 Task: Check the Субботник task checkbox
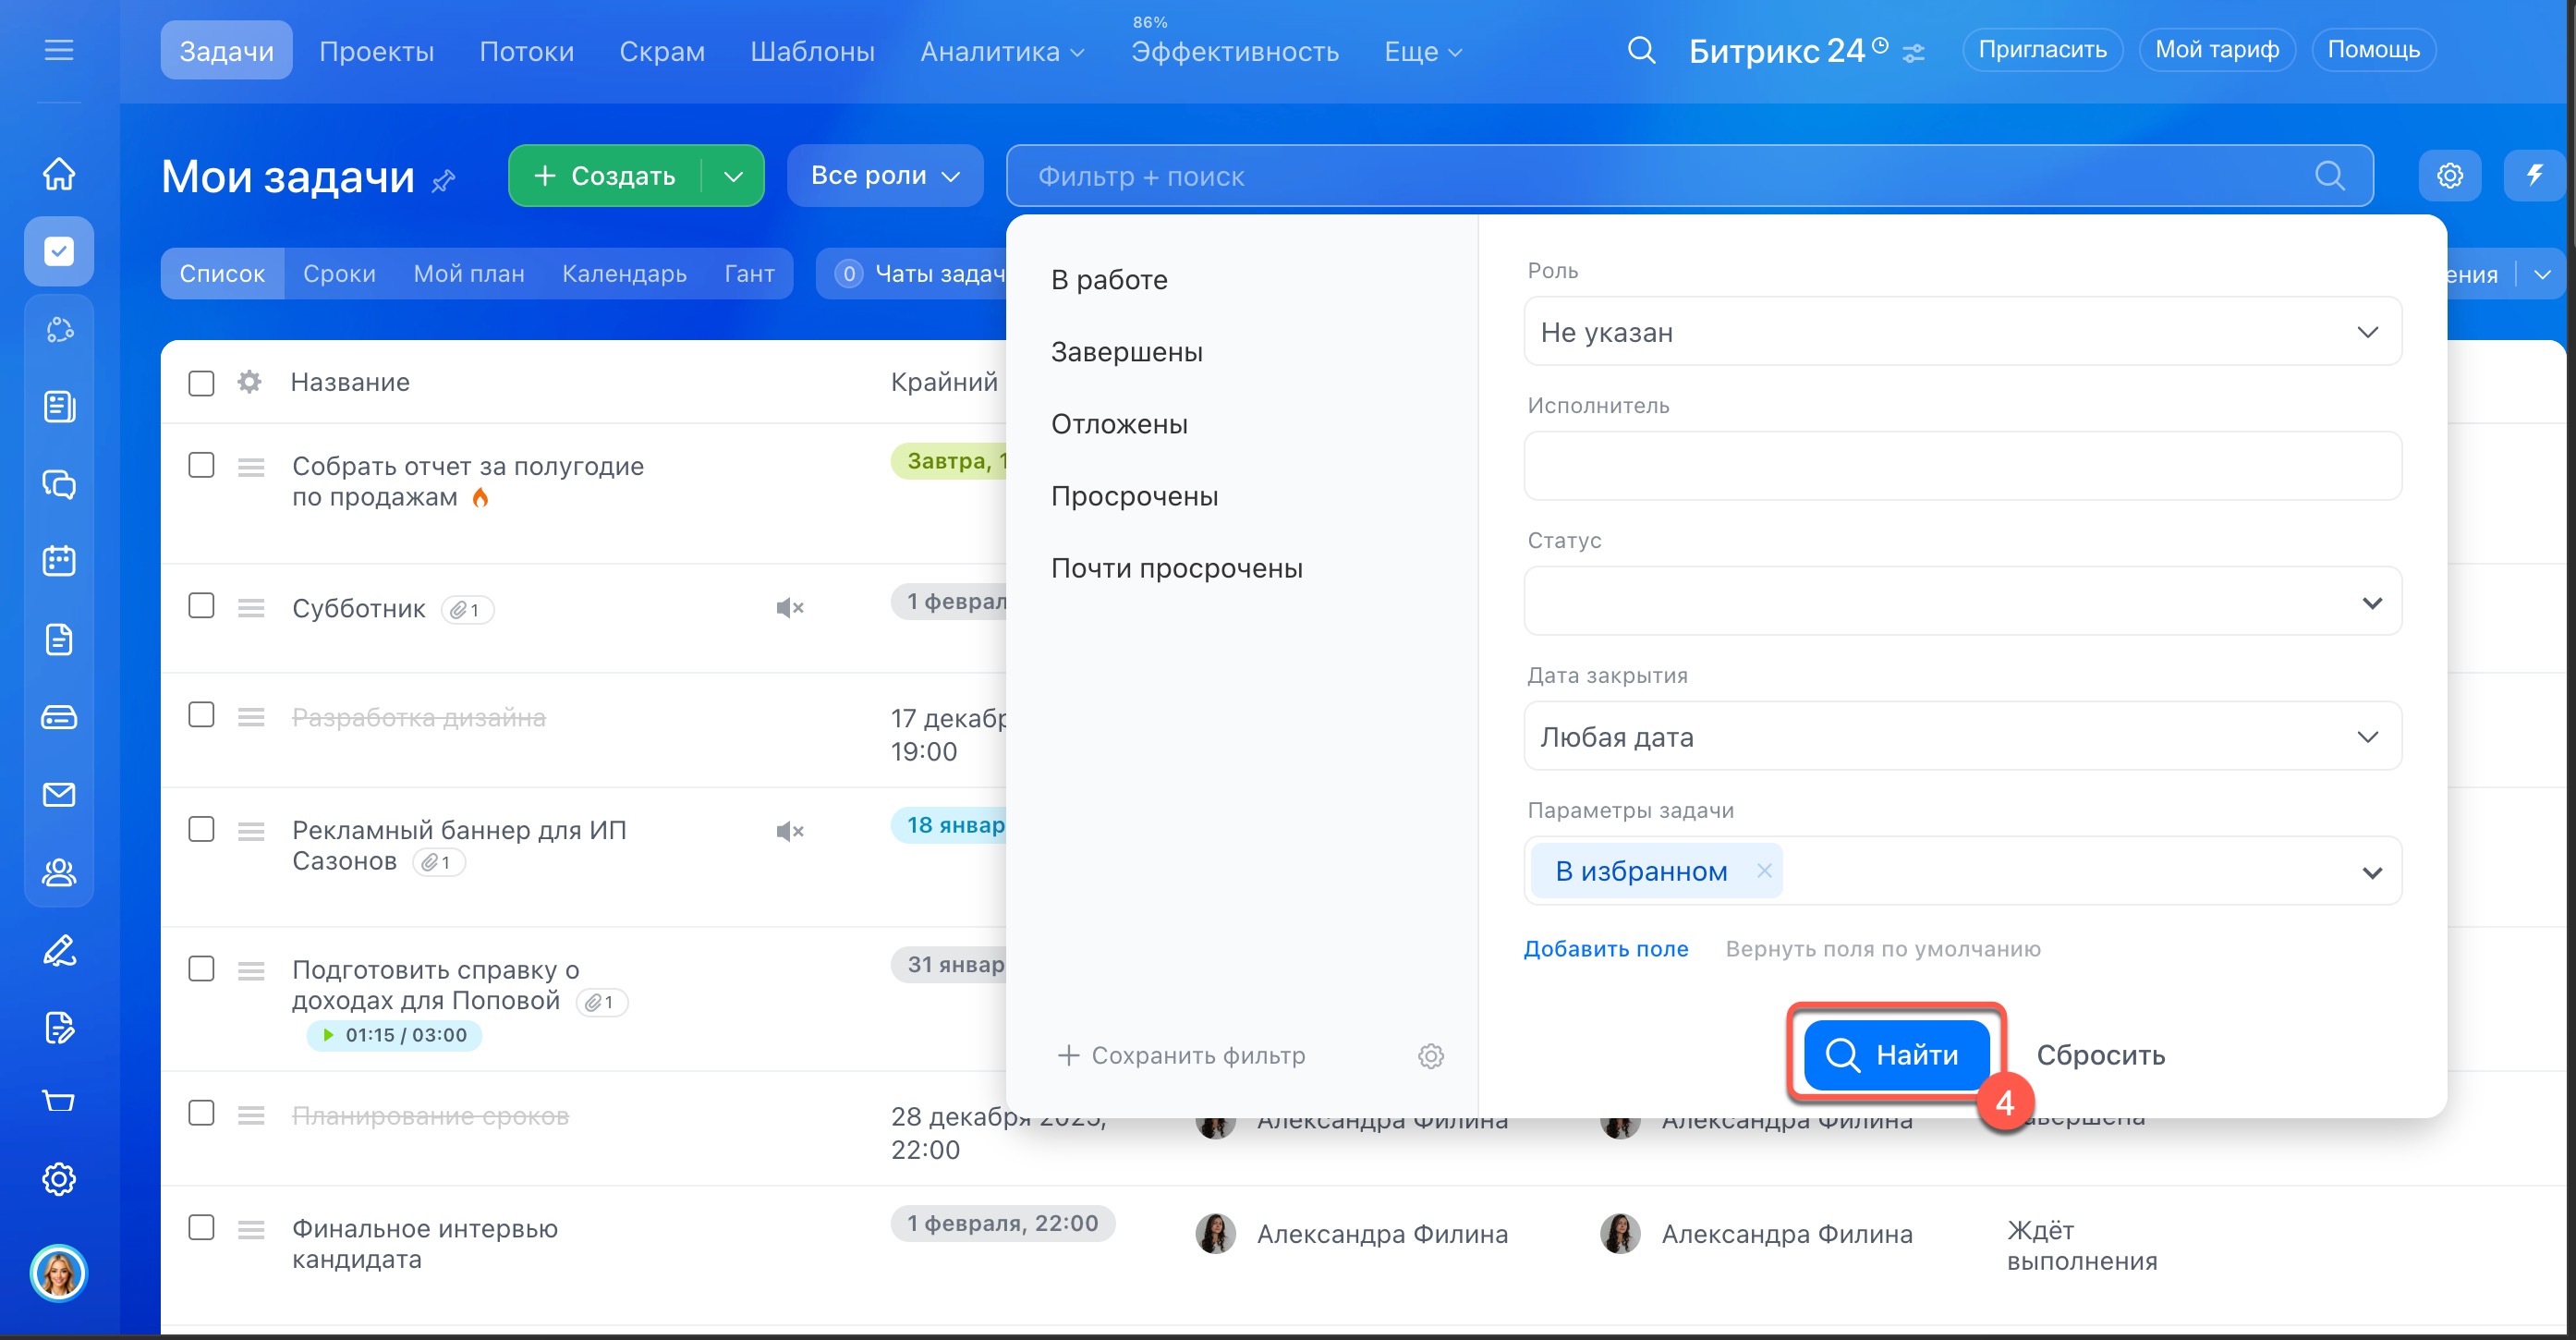click(x=201, y=606)
